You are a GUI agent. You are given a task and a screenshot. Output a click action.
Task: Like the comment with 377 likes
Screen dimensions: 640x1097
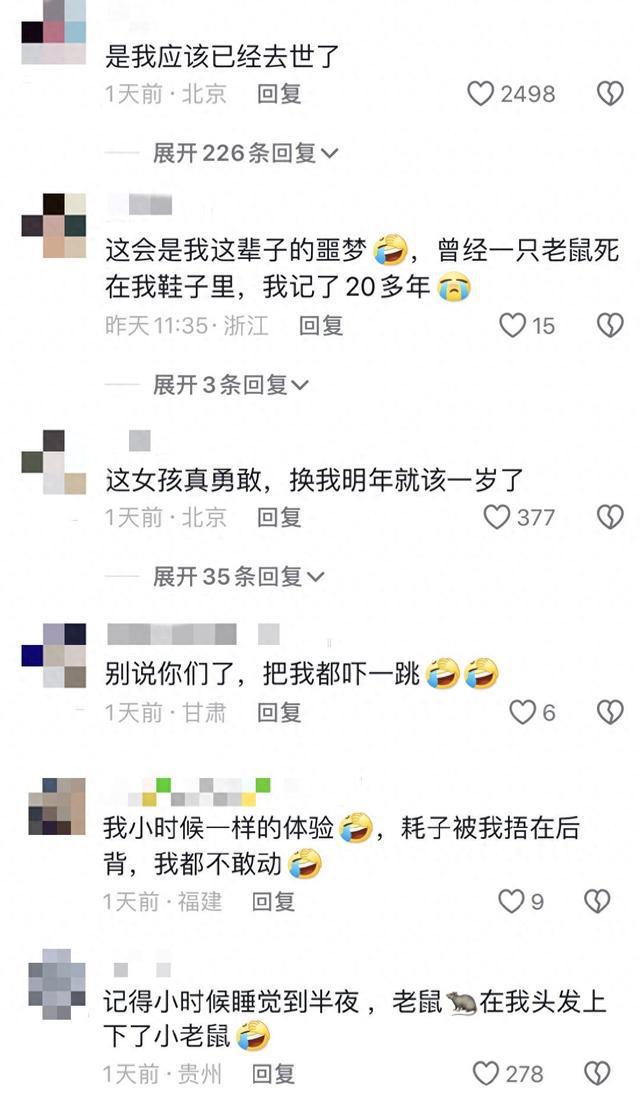[x=497, y=518]
